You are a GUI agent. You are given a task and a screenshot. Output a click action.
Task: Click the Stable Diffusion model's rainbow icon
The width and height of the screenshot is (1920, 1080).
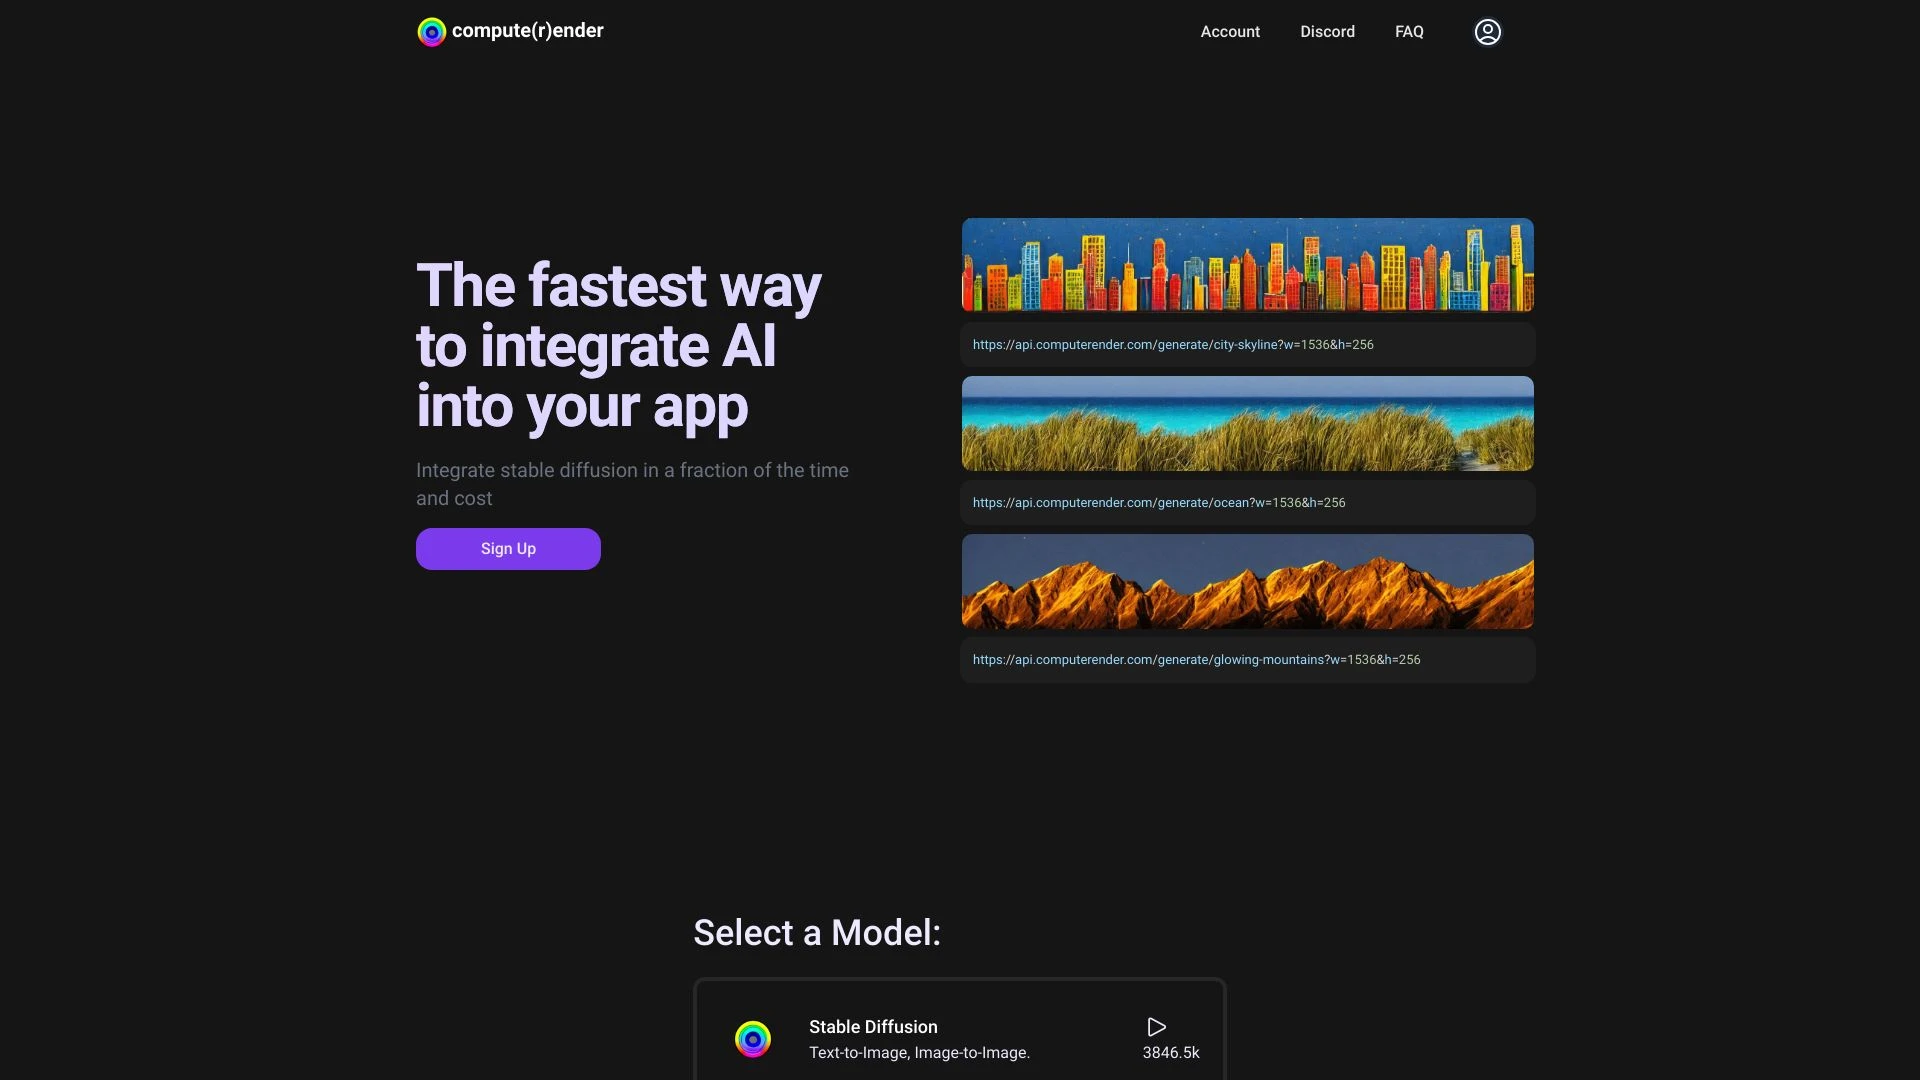pos(753,1039)
